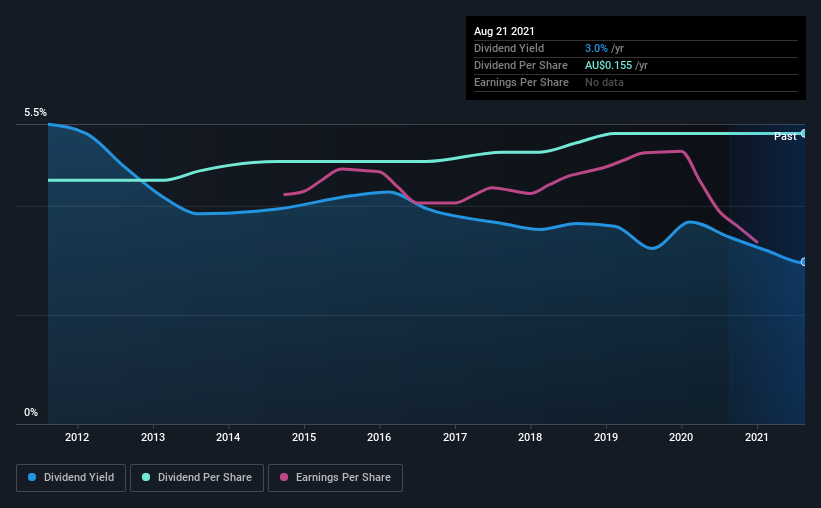Click the AU$0.155 Dividend Per Share value
Image resolution: width=821 pixels, height=508 pixels.
coord(608,65)
